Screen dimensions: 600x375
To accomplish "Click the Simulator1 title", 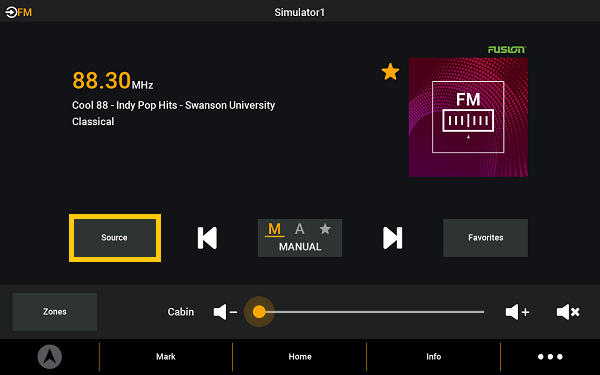I will (300, 12).
